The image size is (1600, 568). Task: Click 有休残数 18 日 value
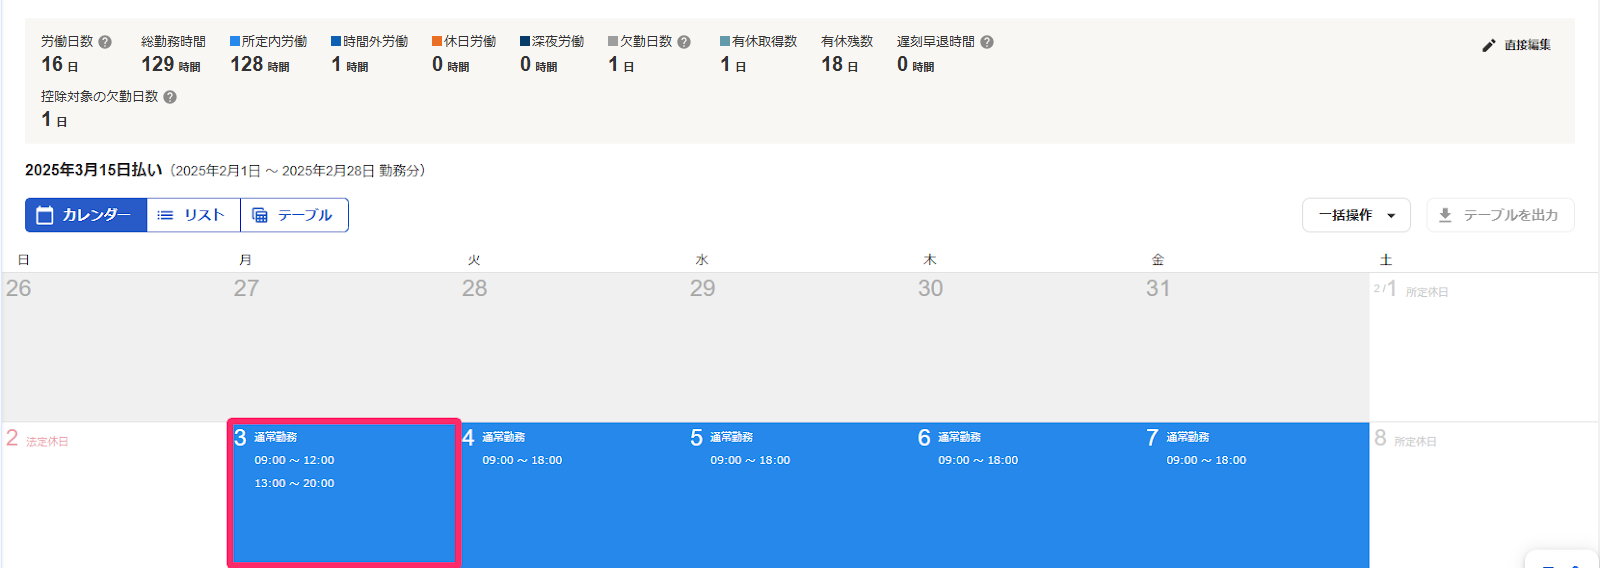(x=840, y=64)
